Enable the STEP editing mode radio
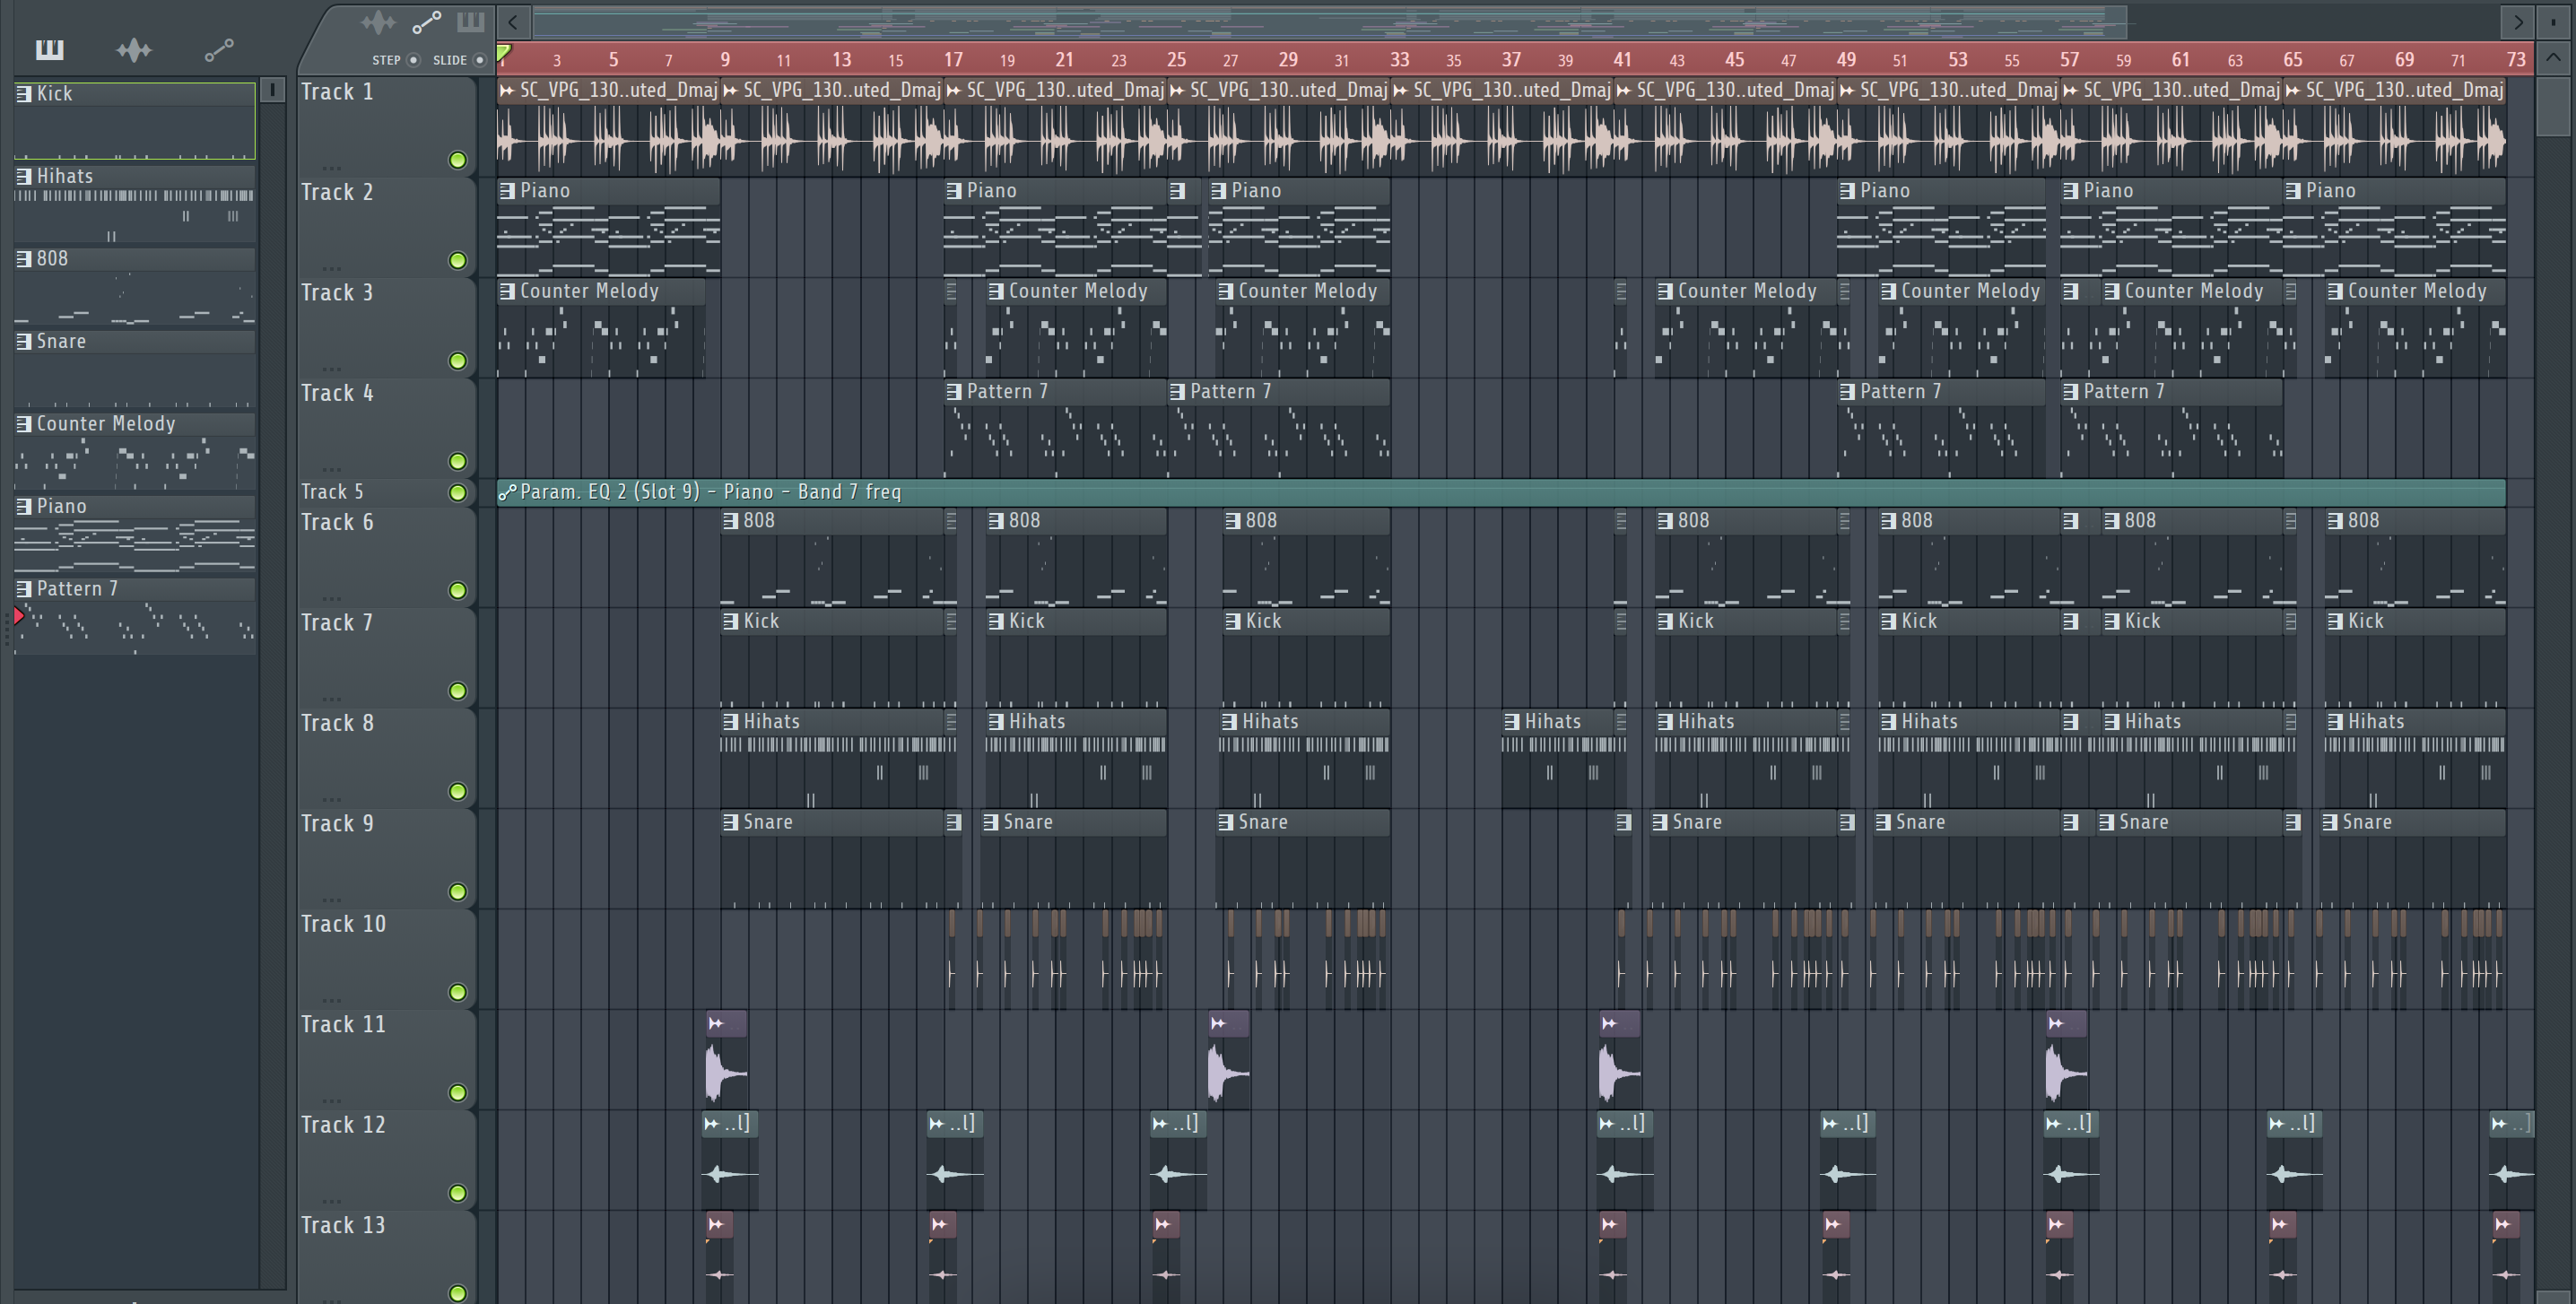 click(413, 60)
